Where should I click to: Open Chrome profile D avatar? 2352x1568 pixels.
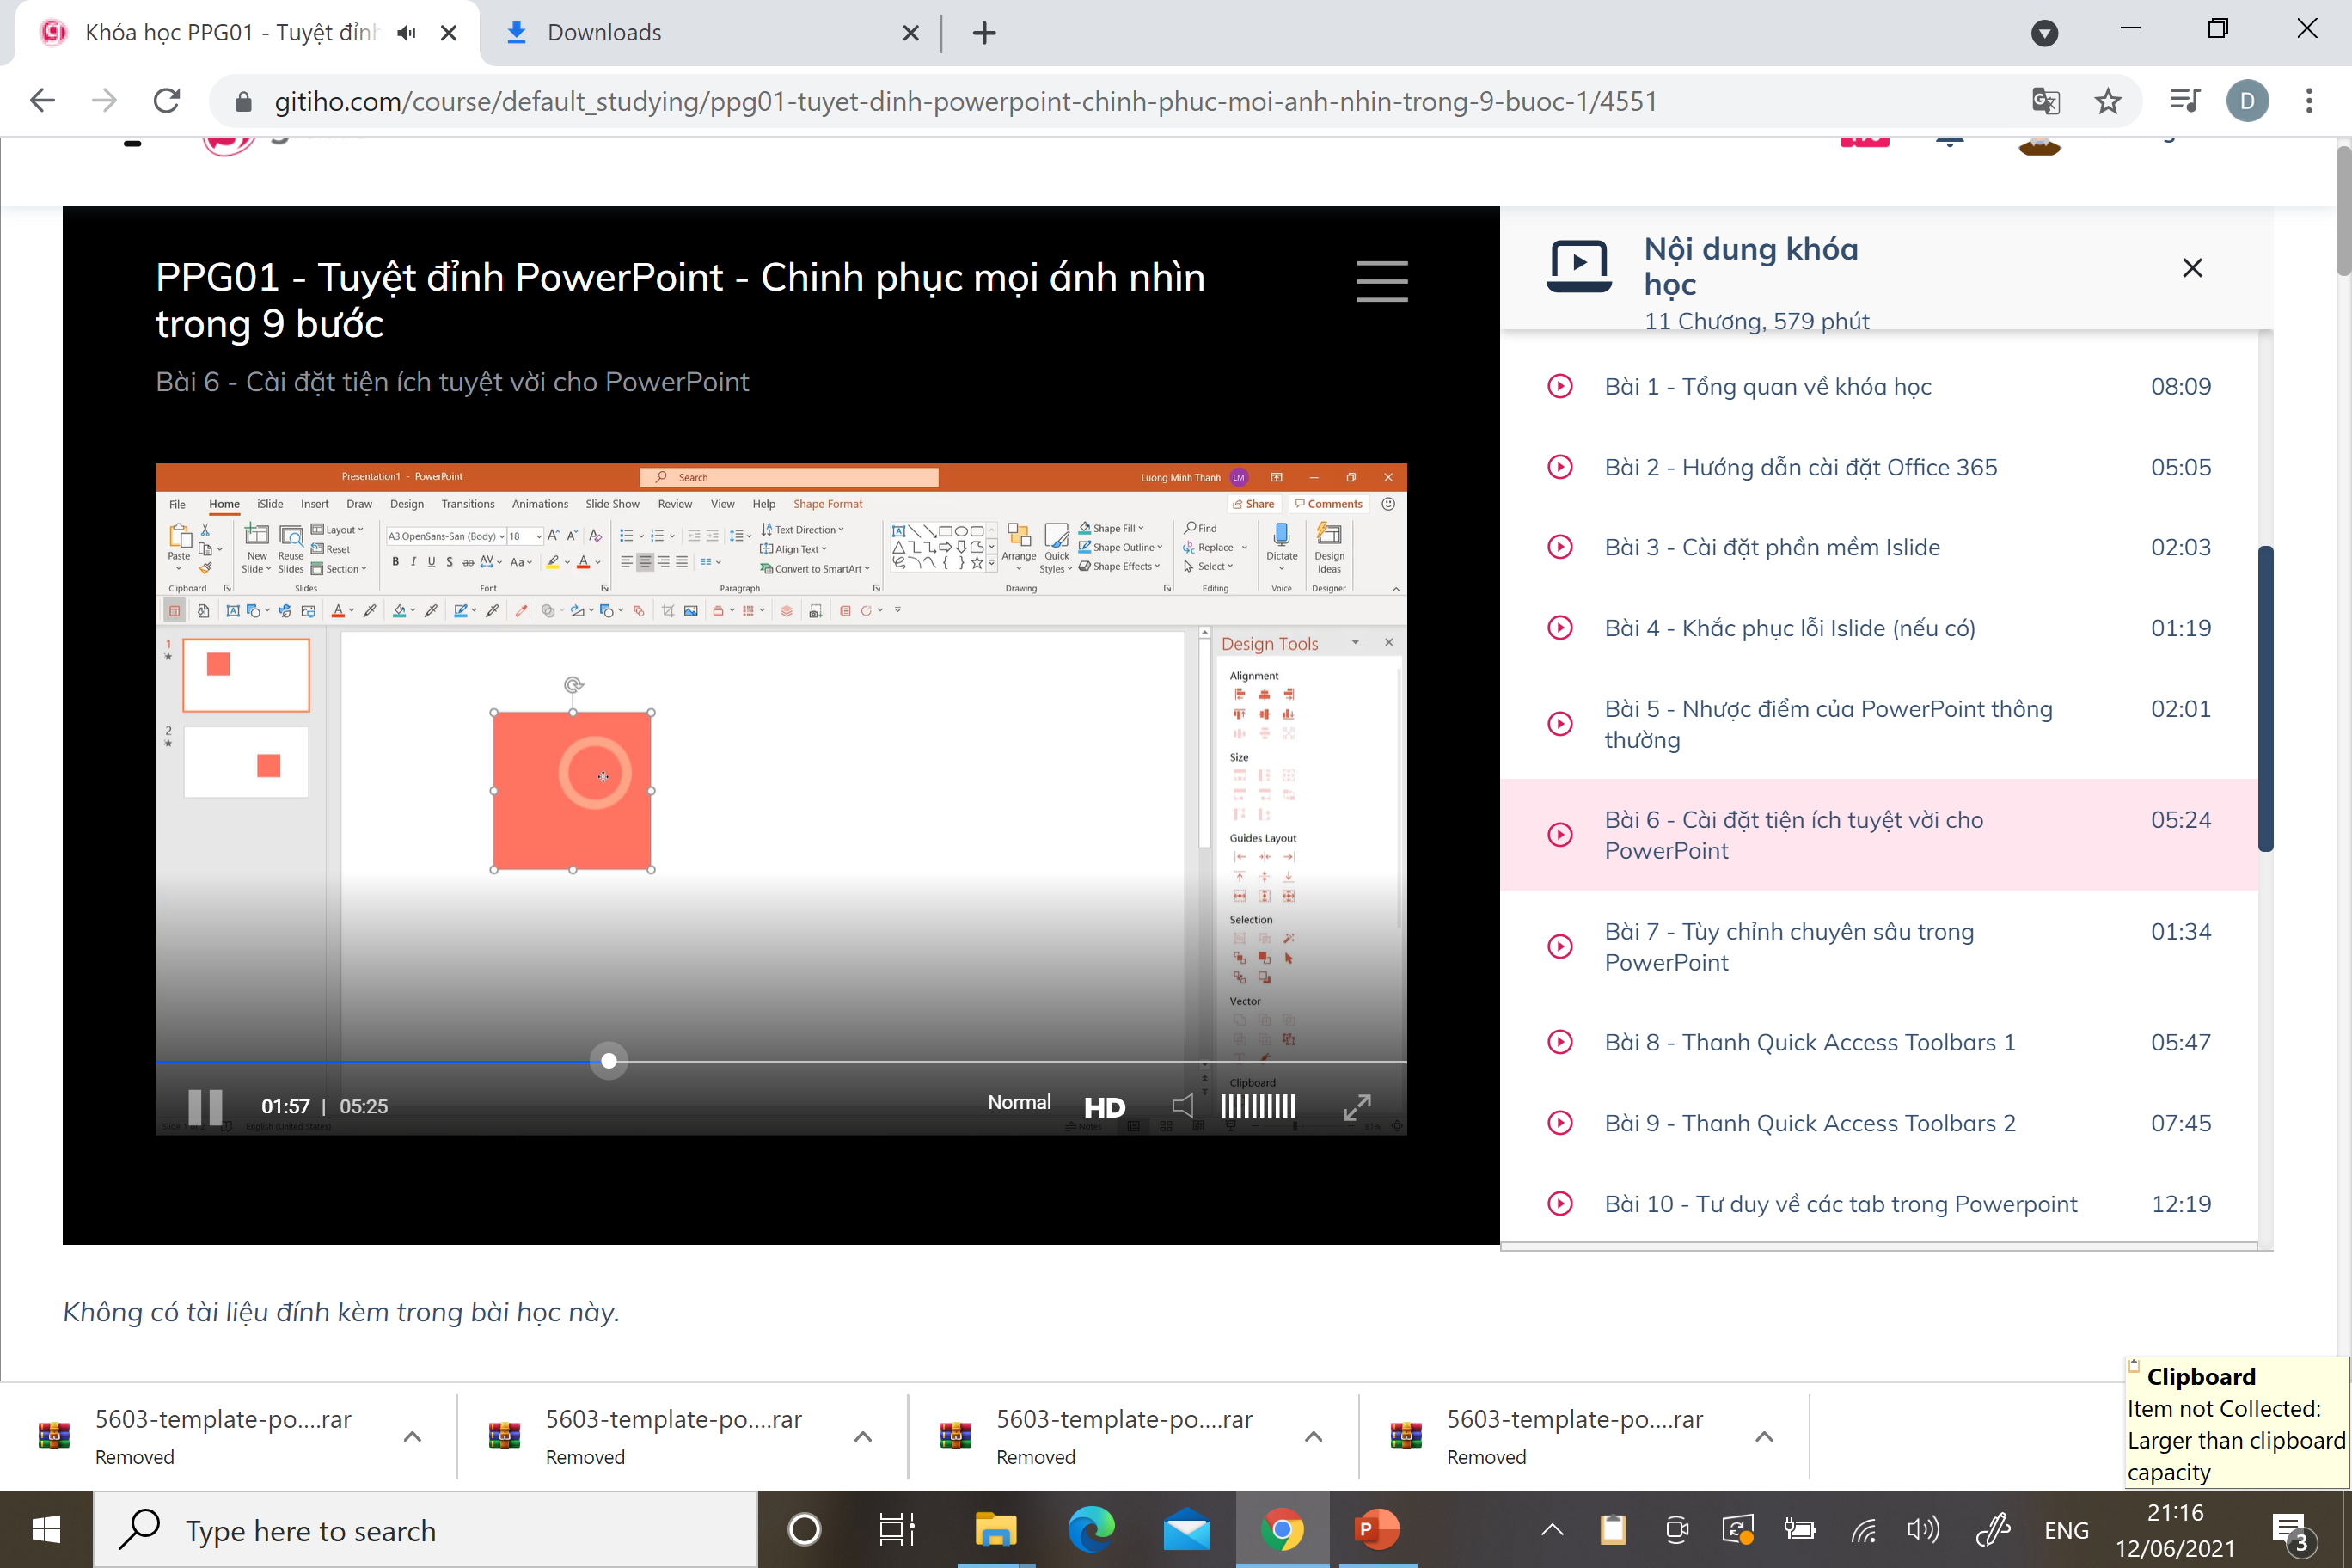2247,101
